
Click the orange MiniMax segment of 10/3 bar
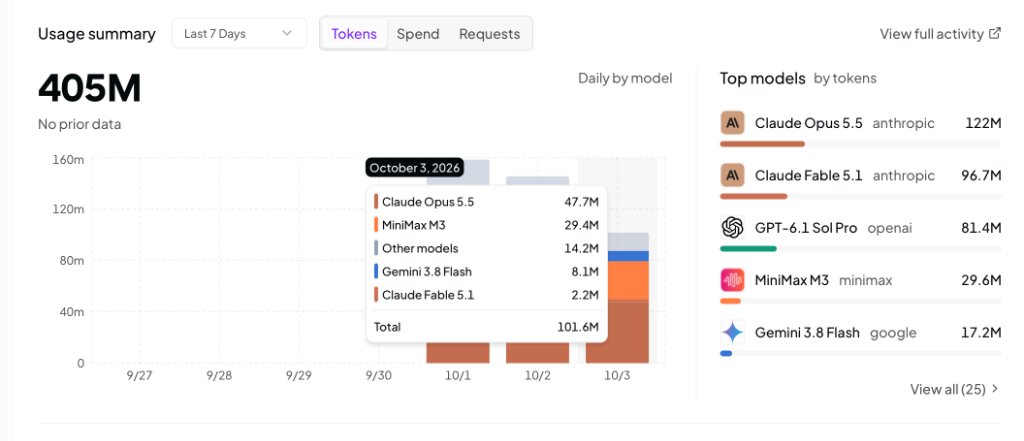pos(628,280)
